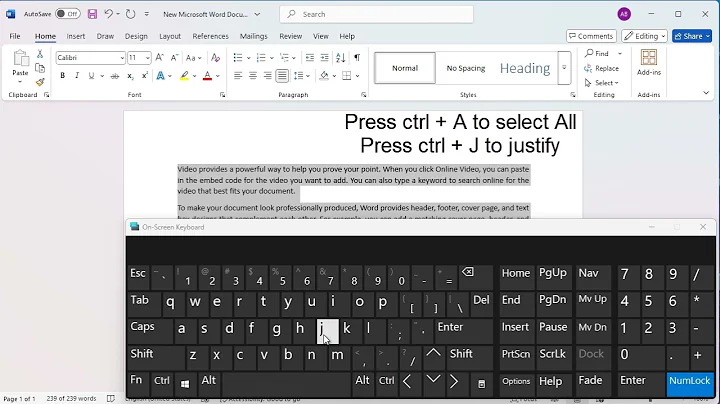Click the Save icon in title bar
The height and width of the screenshot is (404, 720).
coord(92,14)
